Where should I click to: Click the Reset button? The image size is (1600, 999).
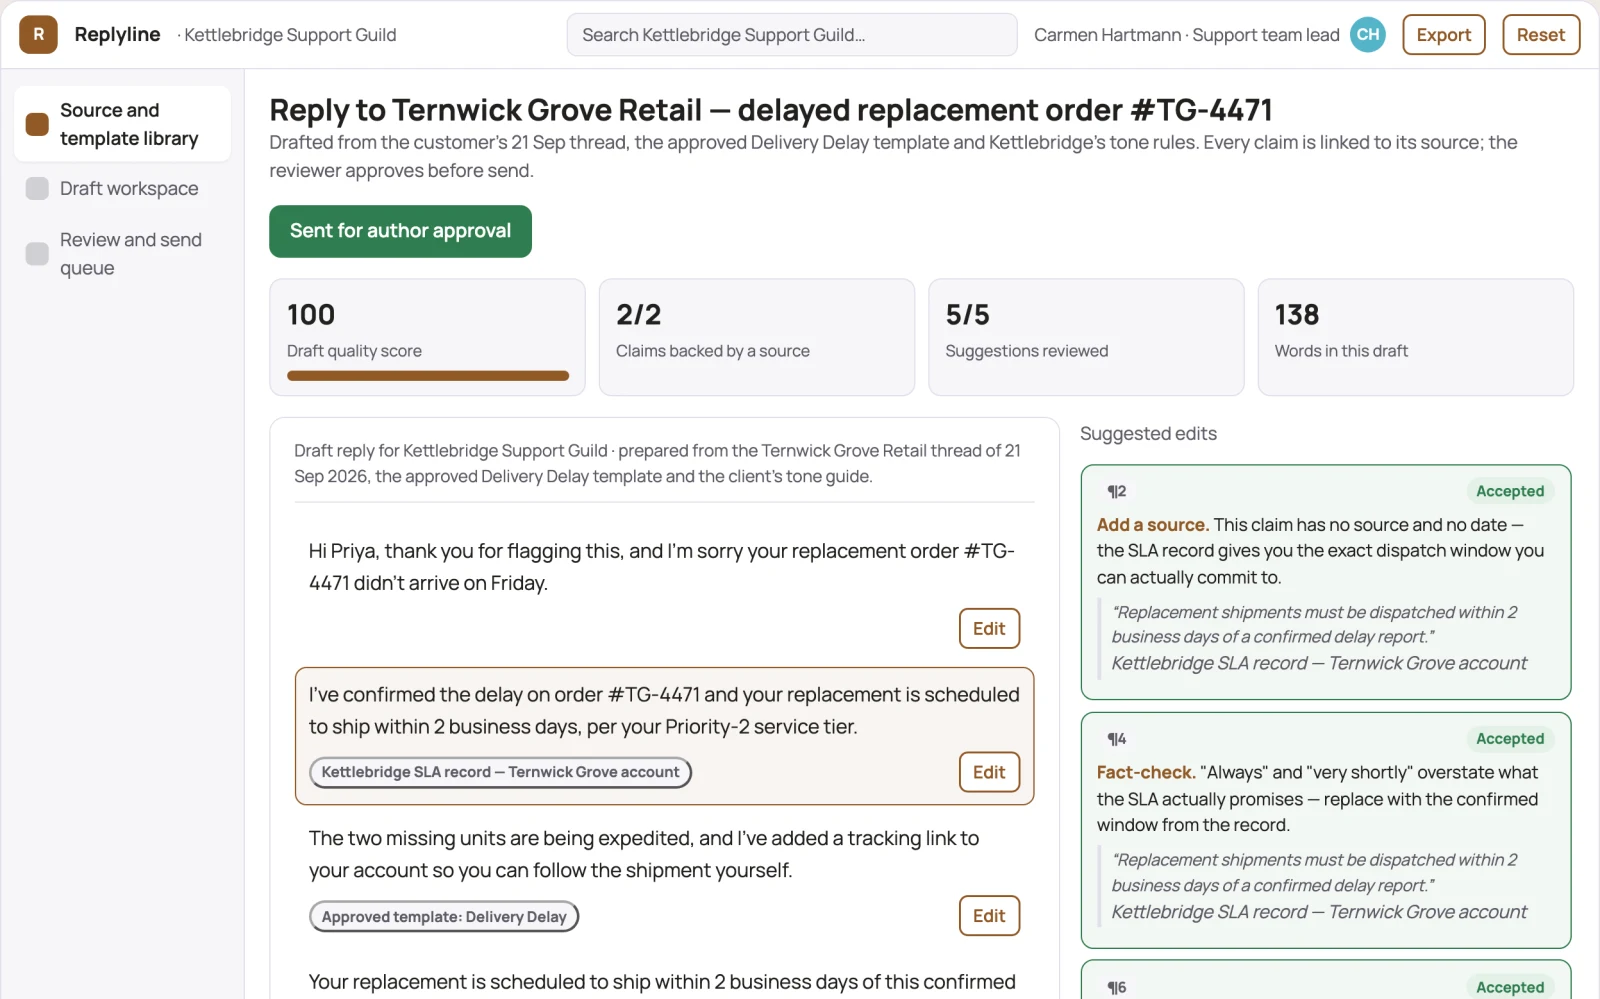coord(1540,35)
